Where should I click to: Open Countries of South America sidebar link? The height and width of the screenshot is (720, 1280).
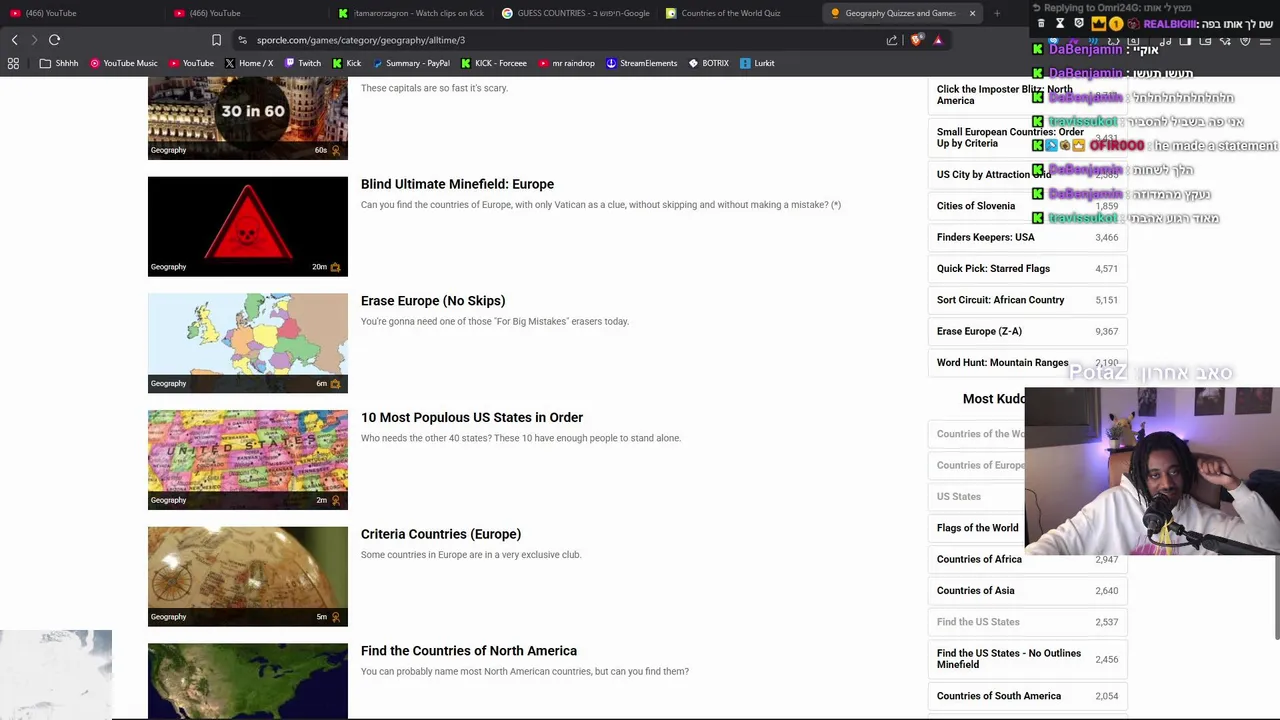pos(999,696)
